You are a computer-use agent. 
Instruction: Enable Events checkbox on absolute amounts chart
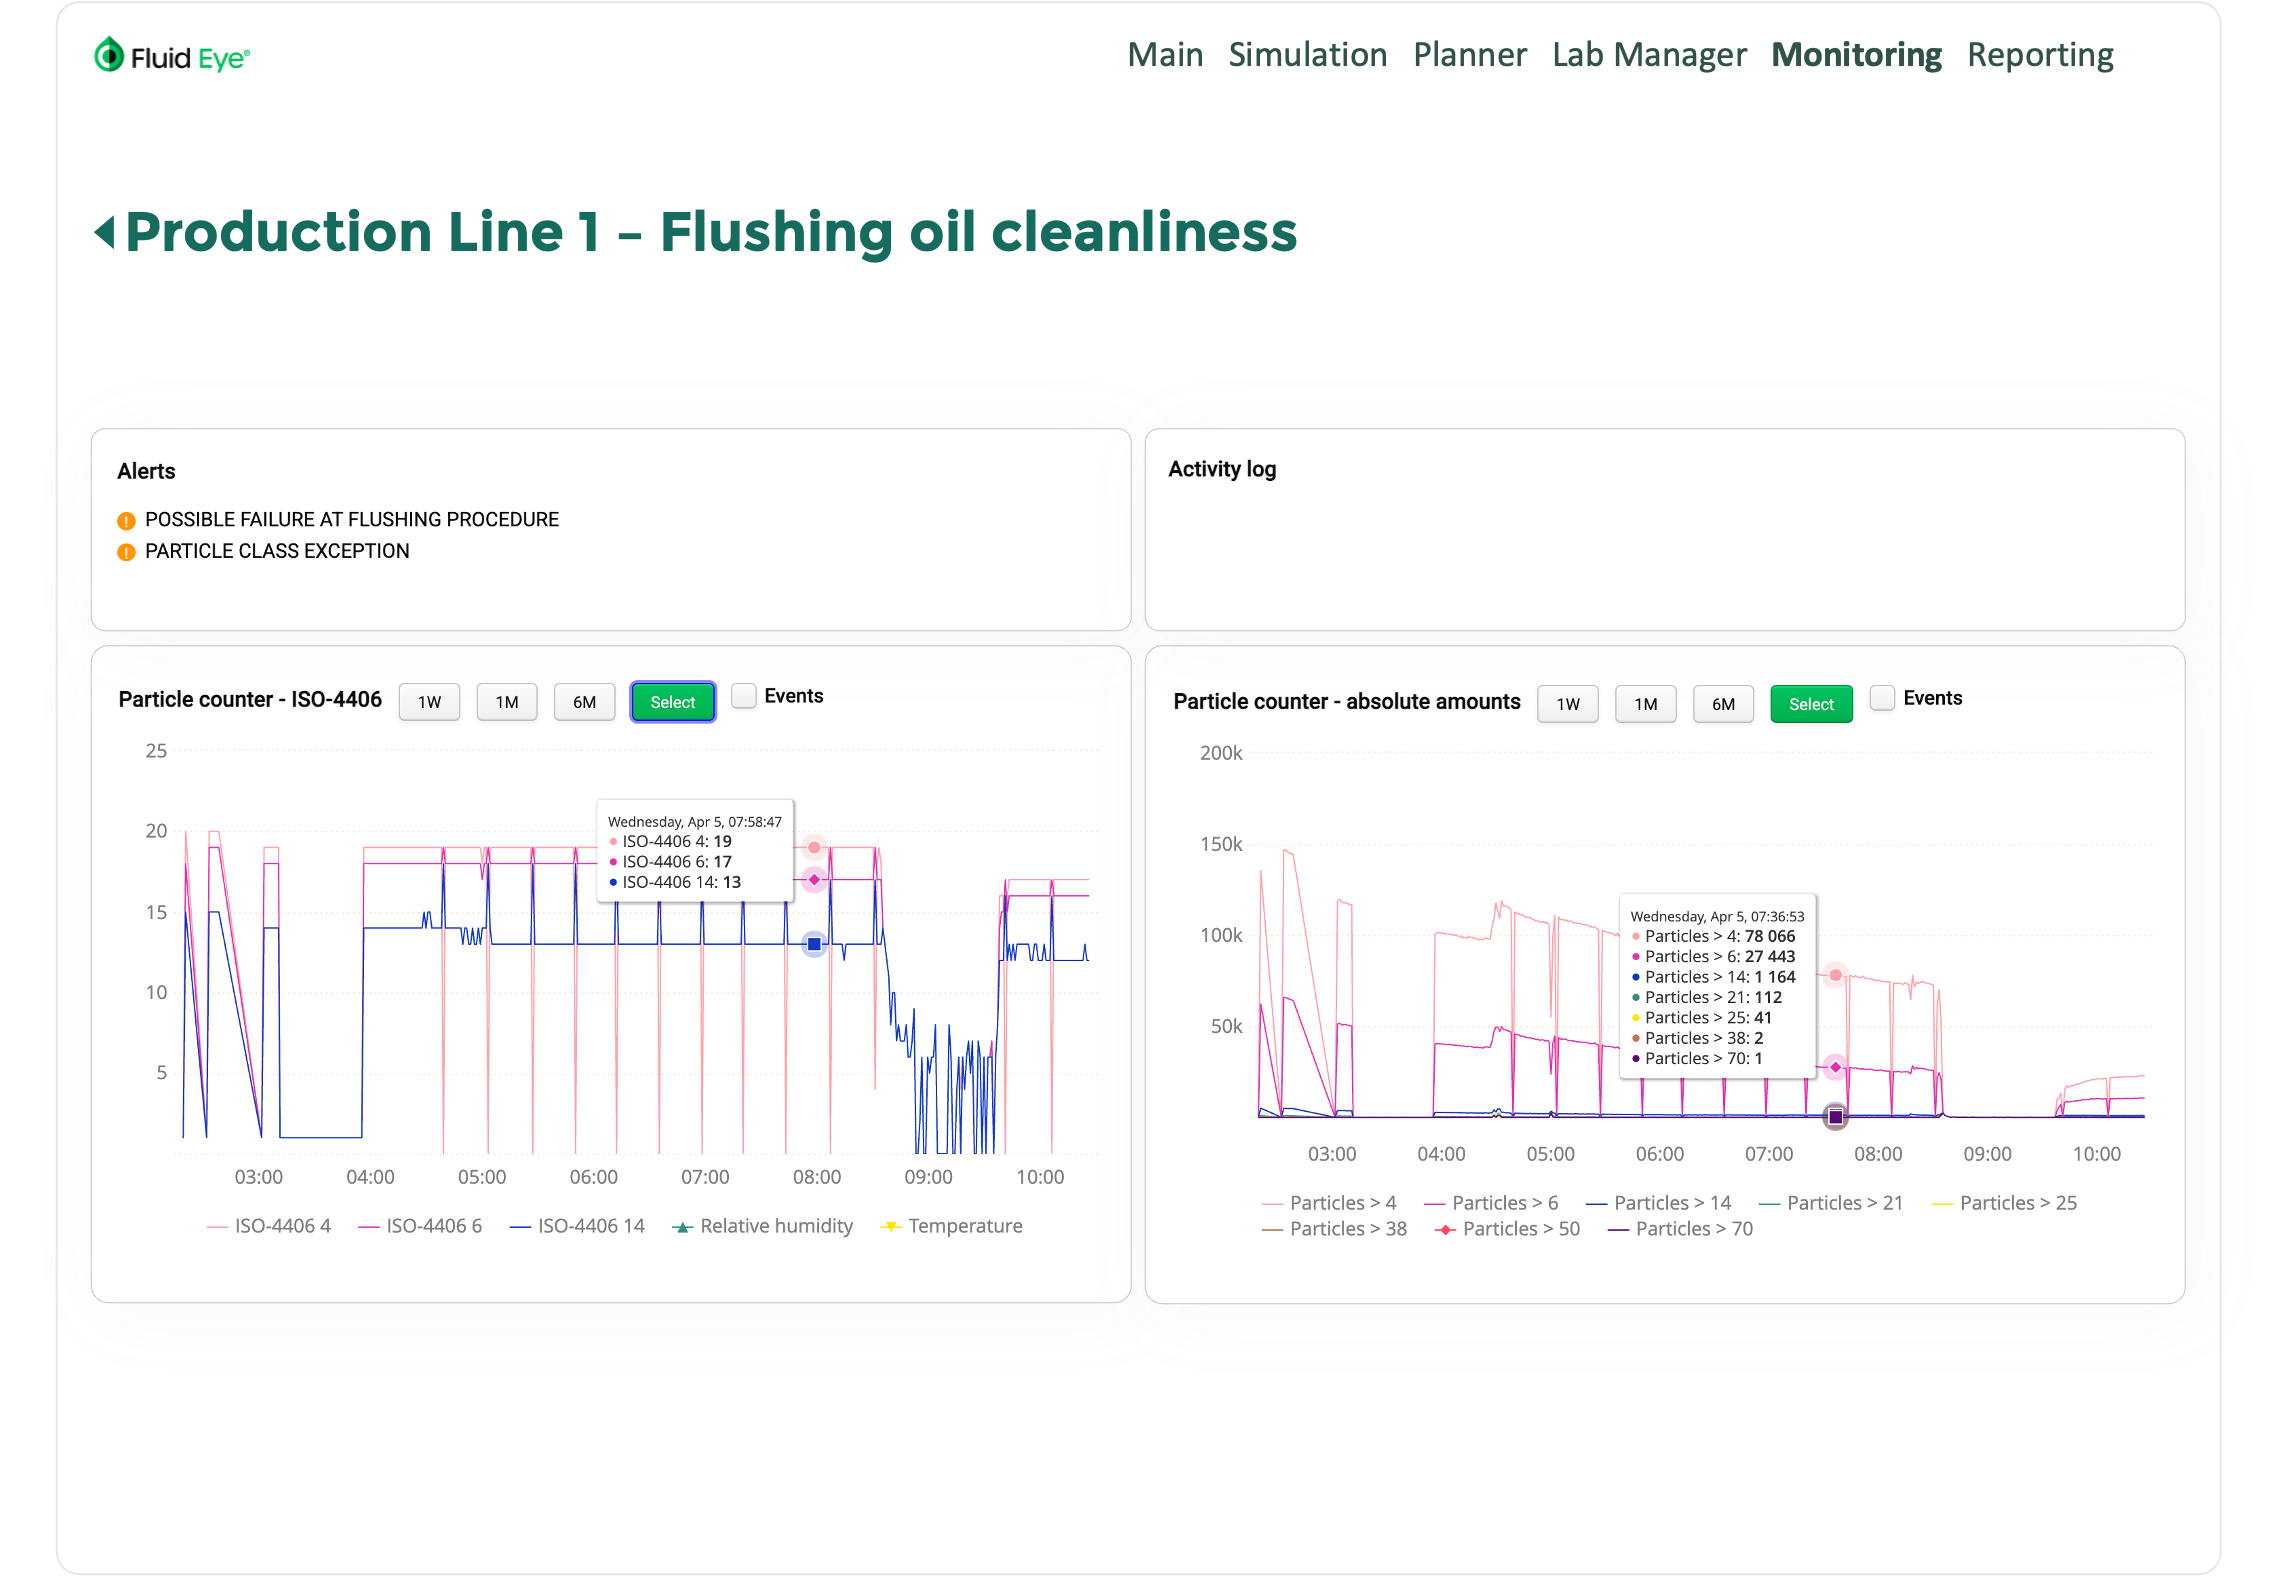(1882, 698)
